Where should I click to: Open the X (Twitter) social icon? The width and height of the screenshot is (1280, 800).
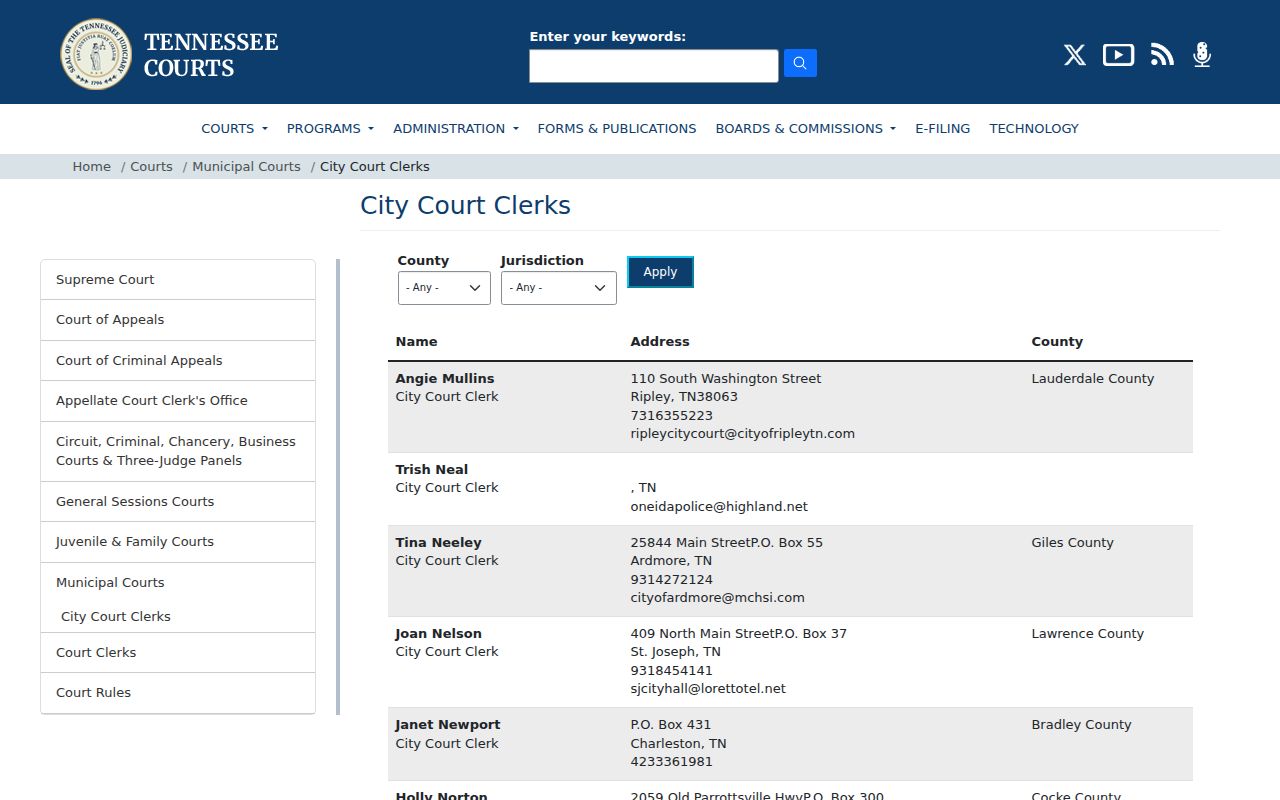[x=1075, y=55]
